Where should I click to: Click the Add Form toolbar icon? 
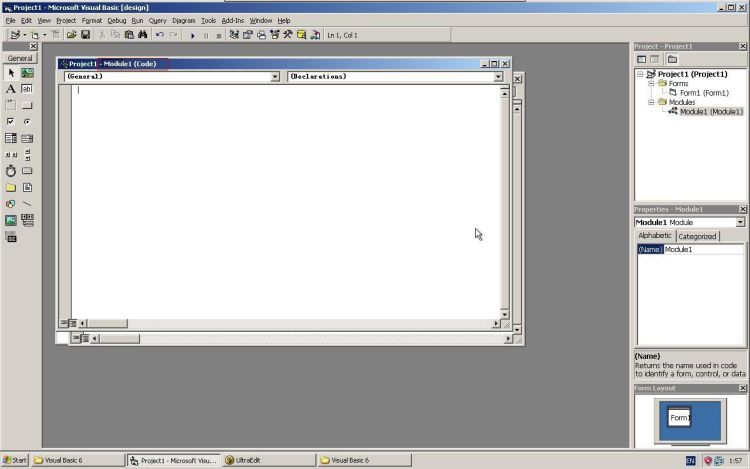(34, 35)
